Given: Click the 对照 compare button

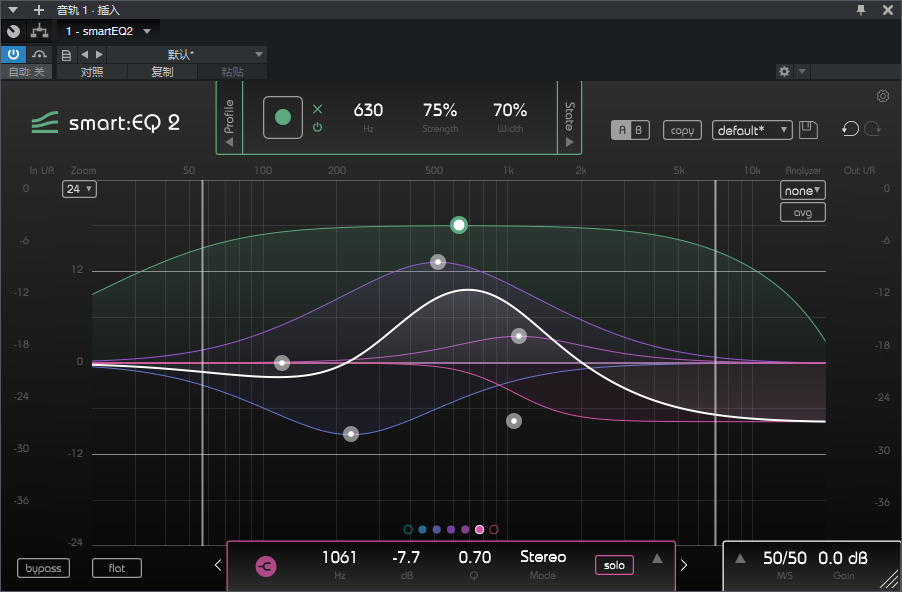Looking at the screenshot, I should coord(92,72).
